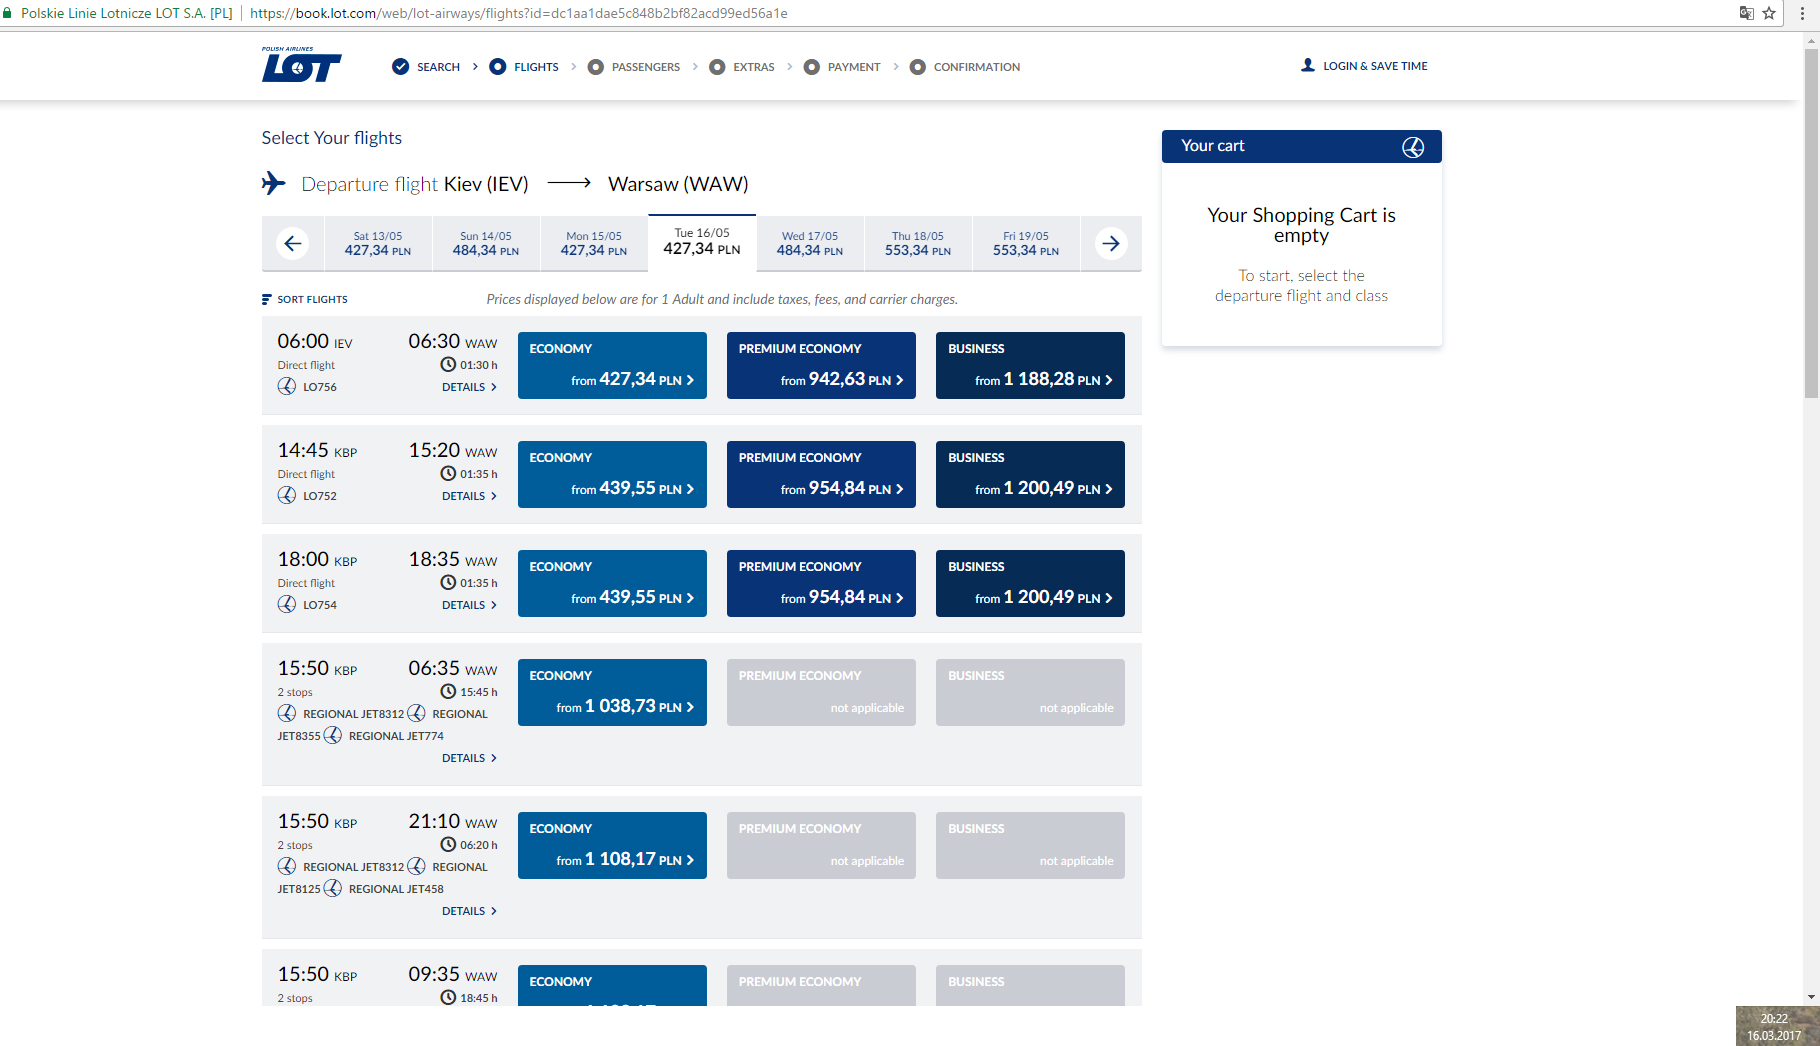
Task: Choose Business from 1 188,28 PLN
Action: [x=1030, y=365]
